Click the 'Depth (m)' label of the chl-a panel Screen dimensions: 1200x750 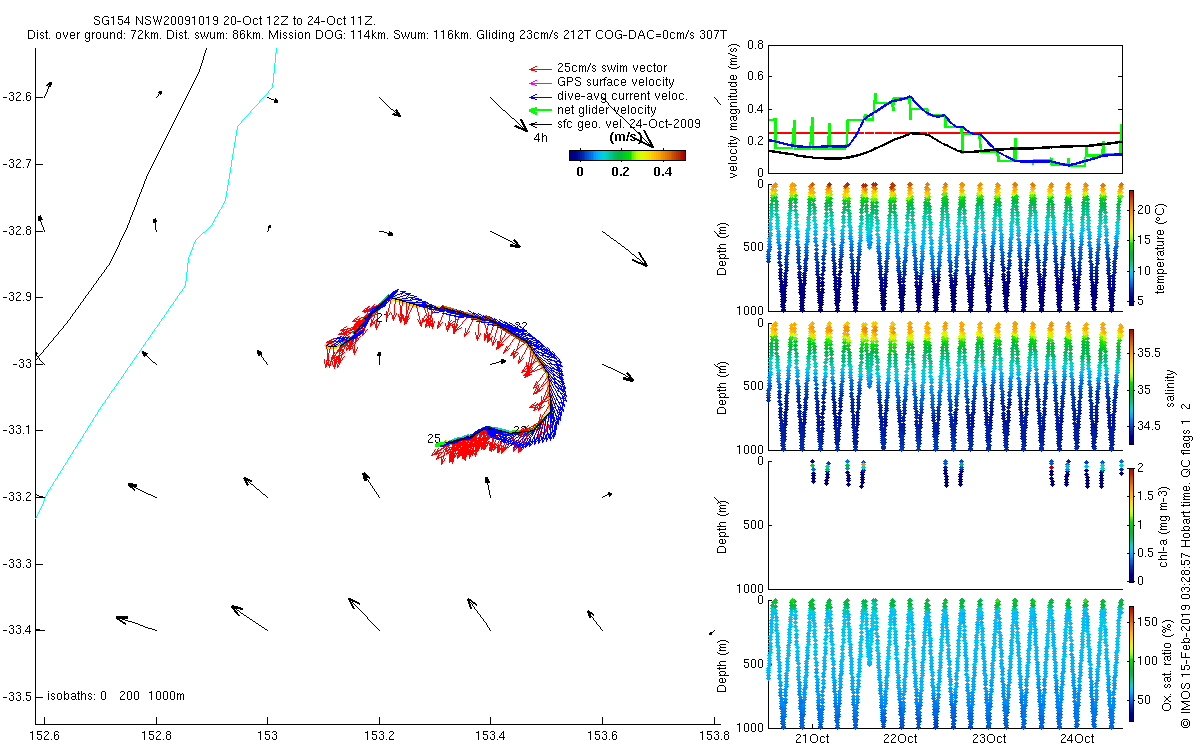[x=723, y=526]
